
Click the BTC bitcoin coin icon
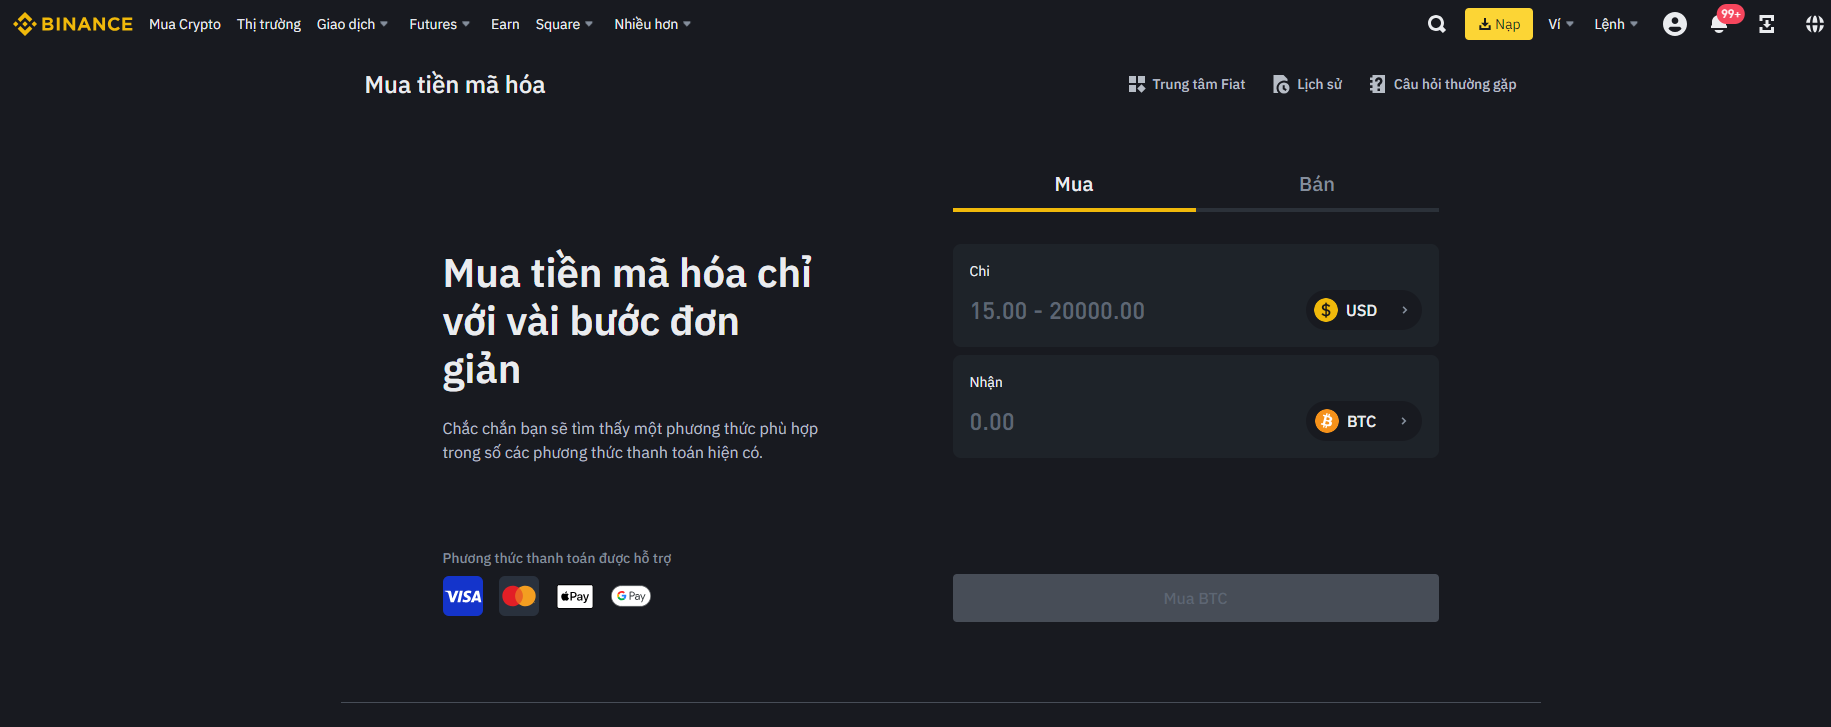click(x=1327, y=421)
